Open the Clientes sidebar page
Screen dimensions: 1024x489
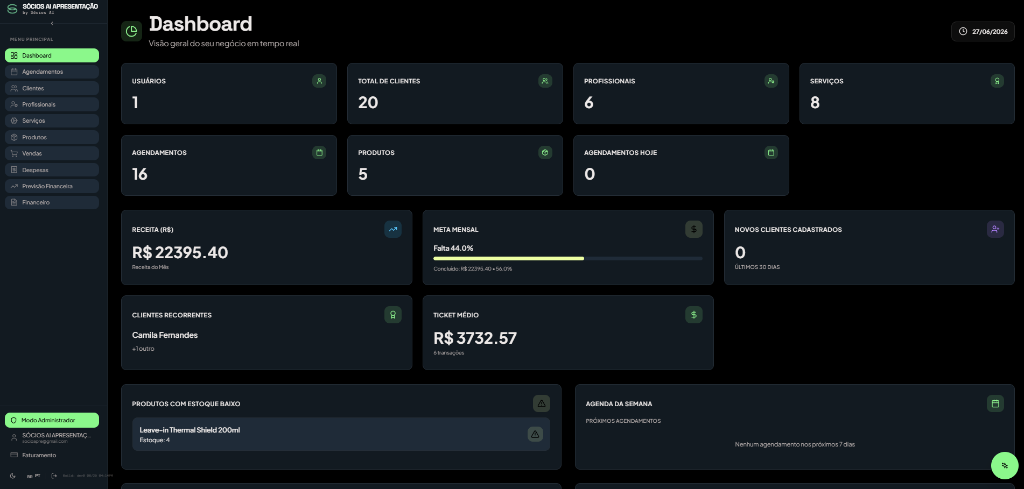52,88
